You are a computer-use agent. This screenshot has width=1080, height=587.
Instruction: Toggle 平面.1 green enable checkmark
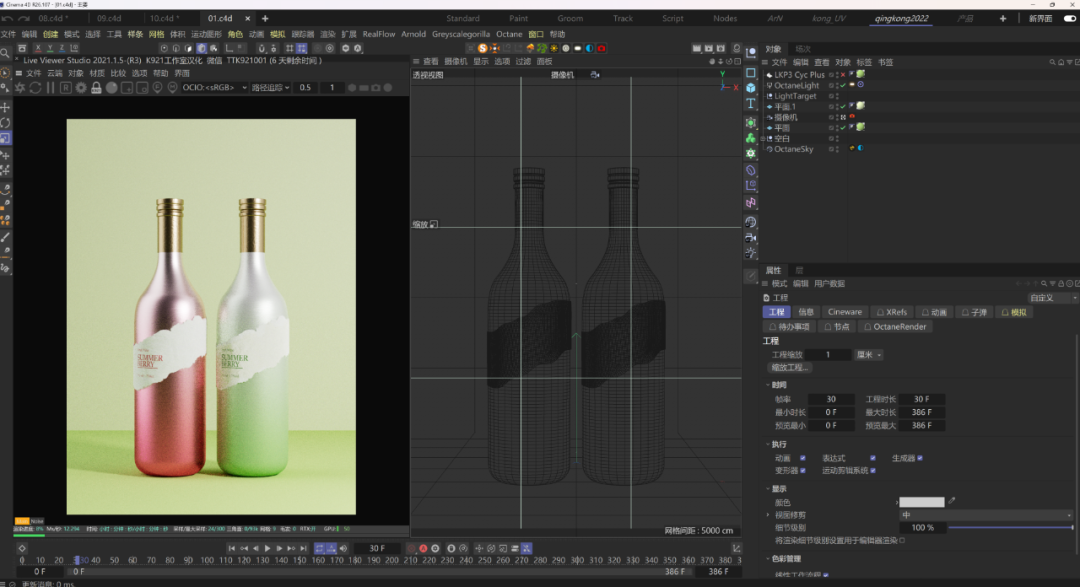842,107
